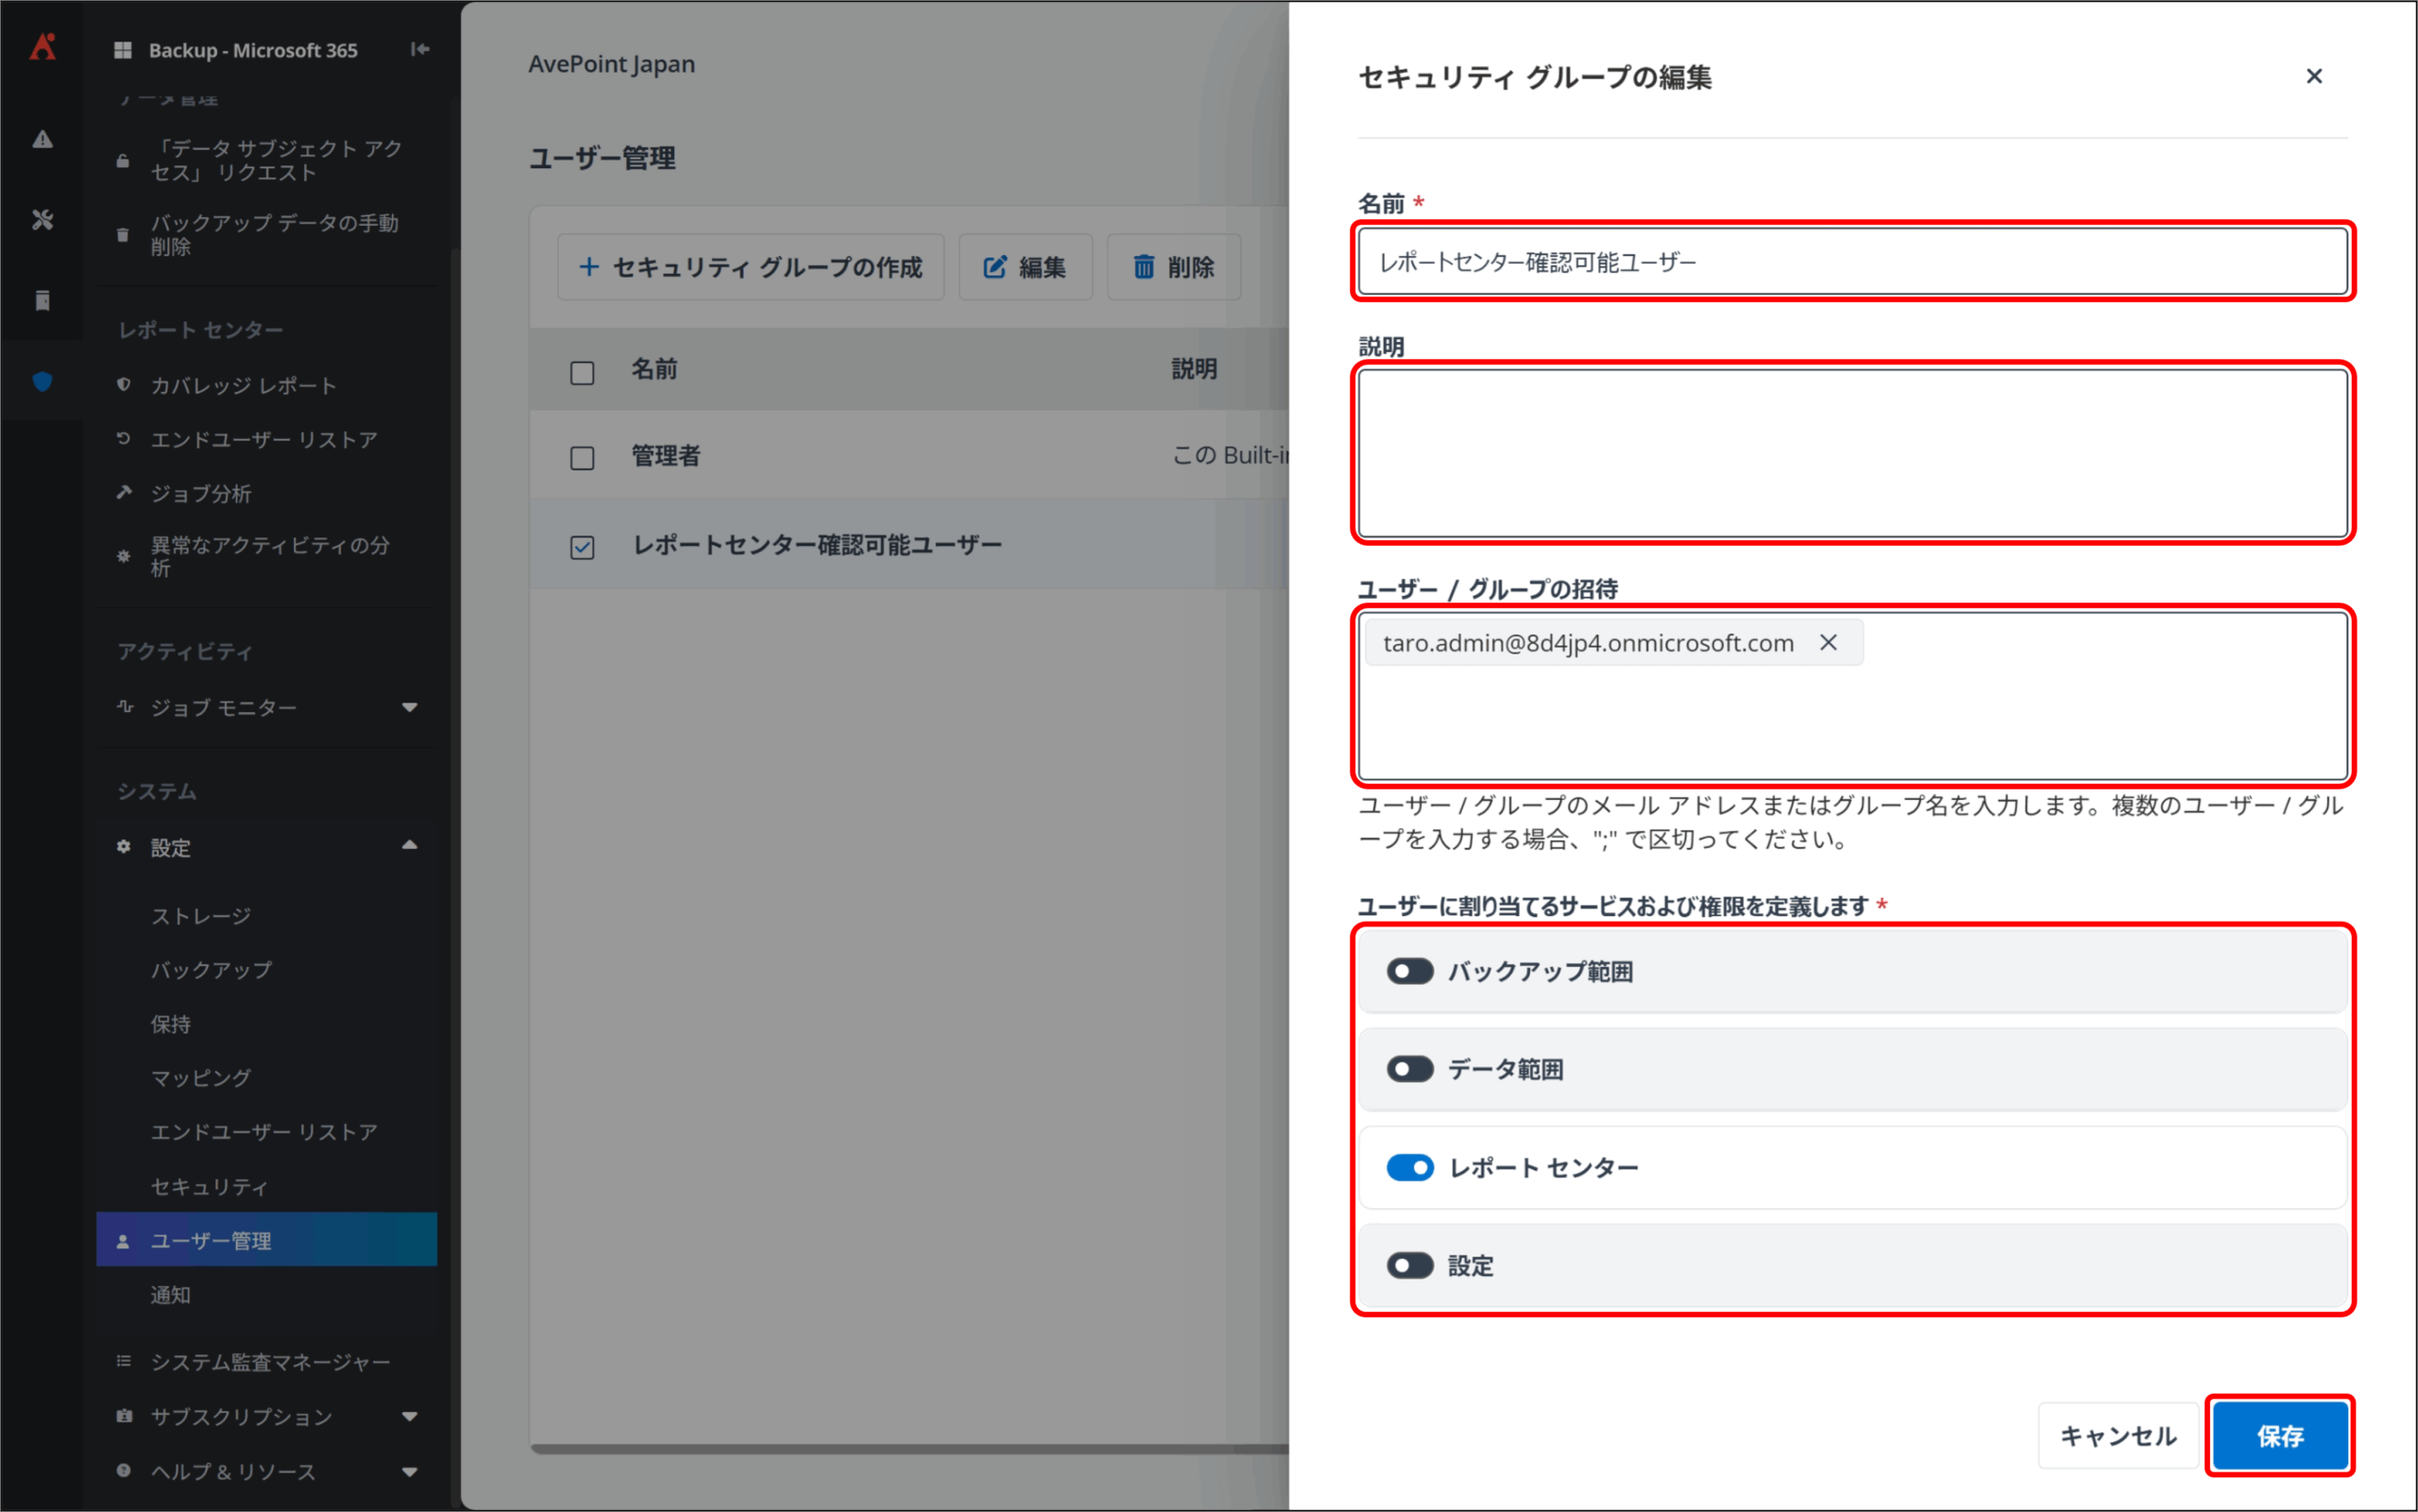Select セキュリティ under settings menu
The image size is (2418, 1512).
point(209,1186)
